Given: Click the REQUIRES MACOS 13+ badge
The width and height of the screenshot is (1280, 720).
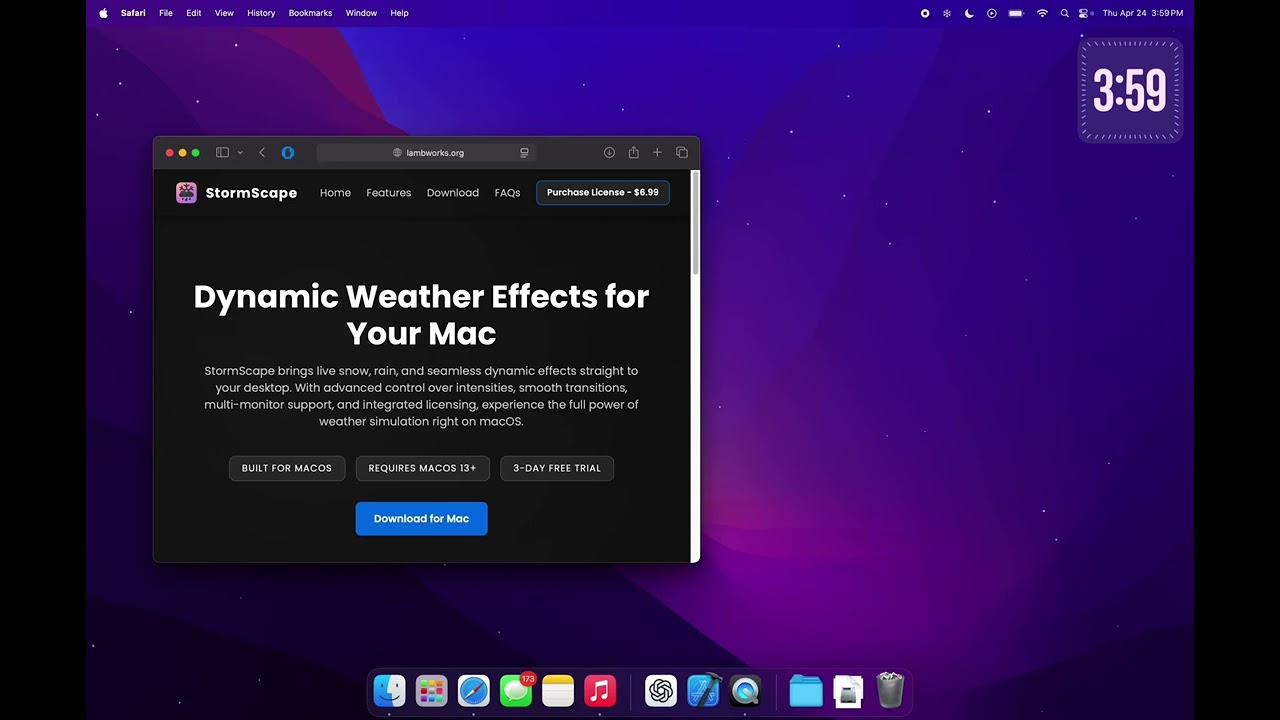Looking at the screenshot, I should (x=422, y=468).
